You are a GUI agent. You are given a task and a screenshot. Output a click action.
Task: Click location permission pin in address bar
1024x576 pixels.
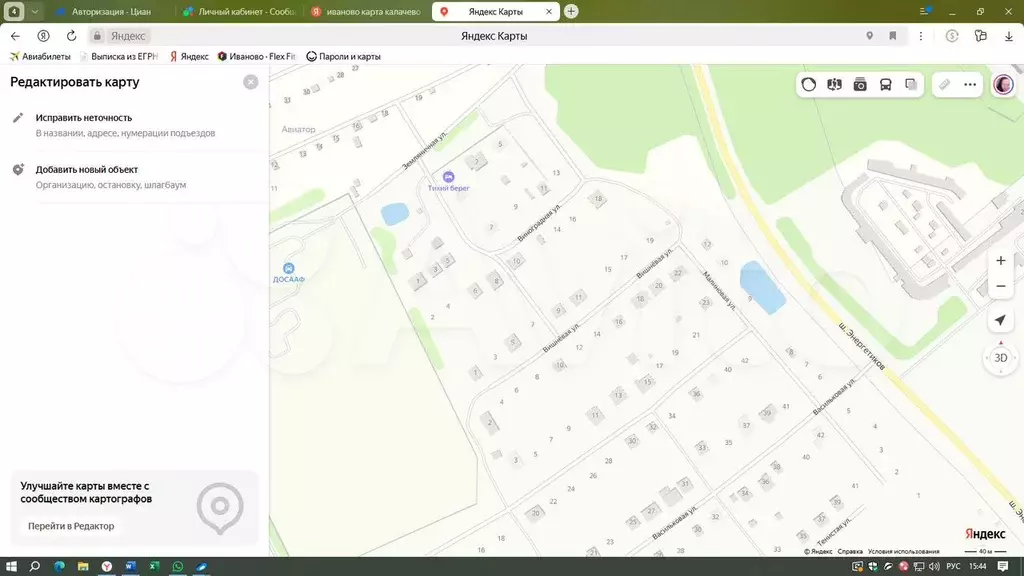pyautogui.click(x=869, y=36)
